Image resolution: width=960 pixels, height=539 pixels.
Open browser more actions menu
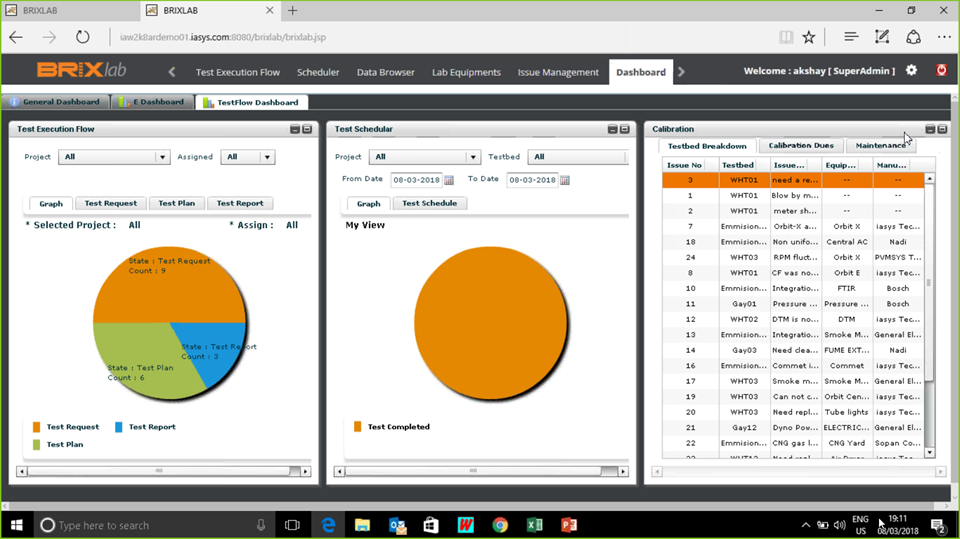point(944,37)
